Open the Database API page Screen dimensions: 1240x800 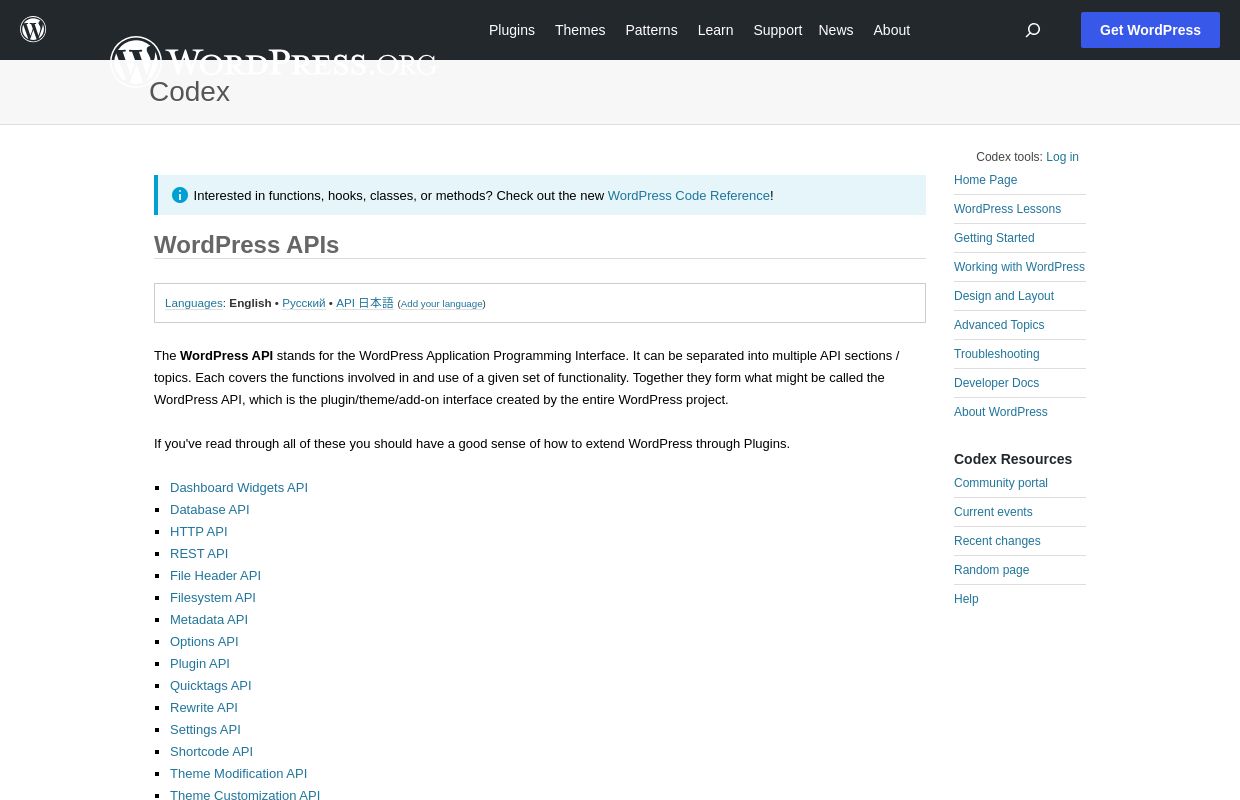tap(210, 510)
